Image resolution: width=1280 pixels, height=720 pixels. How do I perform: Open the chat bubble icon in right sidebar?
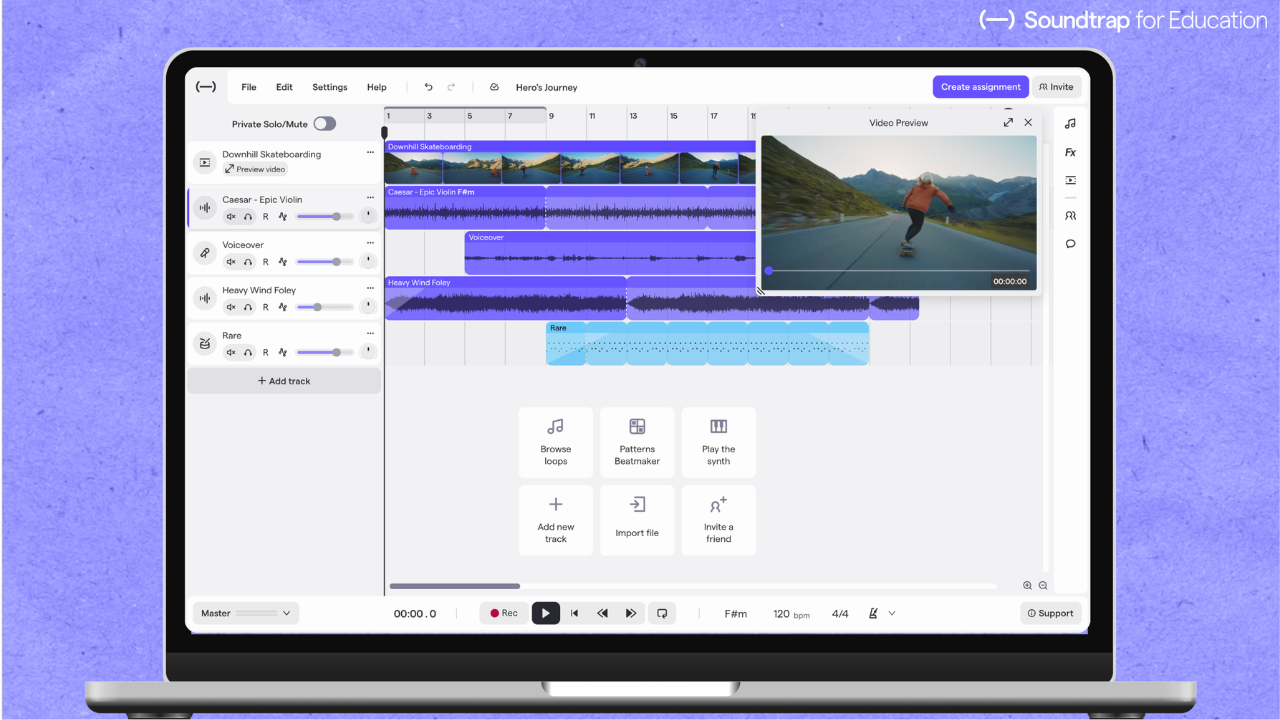[1070, 244]
